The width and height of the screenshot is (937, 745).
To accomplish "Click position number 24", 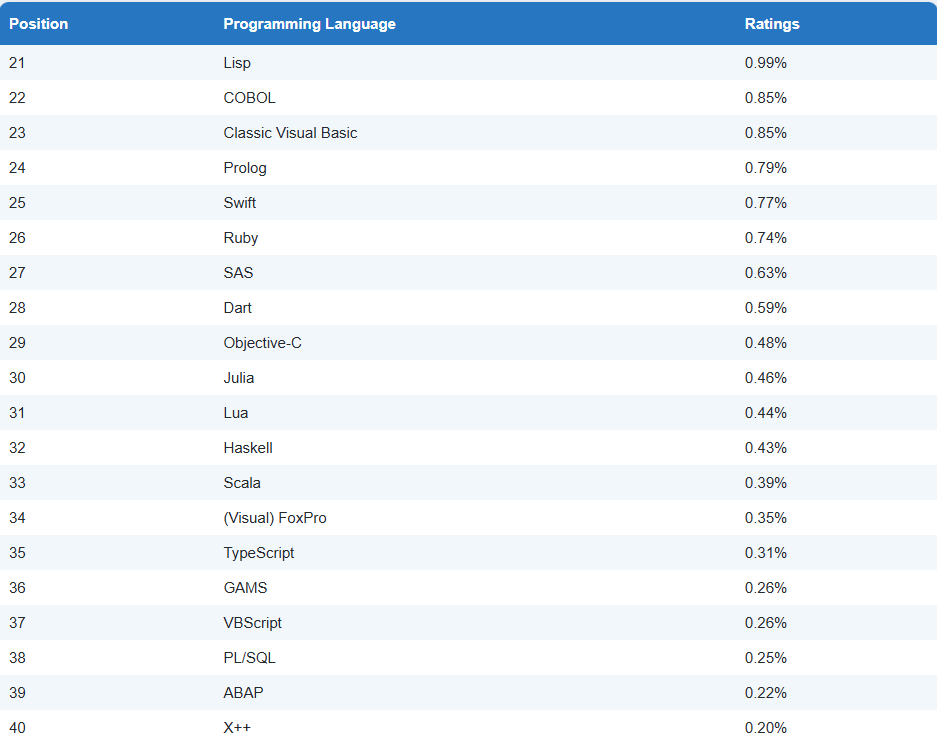I will (17, 168).
